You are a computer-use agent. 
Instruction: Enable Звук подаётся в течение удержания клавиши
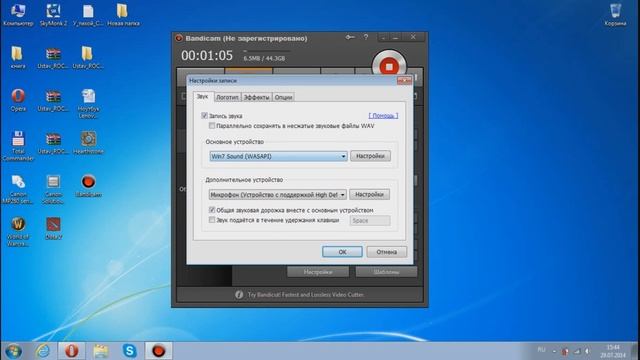pos(212,220)
